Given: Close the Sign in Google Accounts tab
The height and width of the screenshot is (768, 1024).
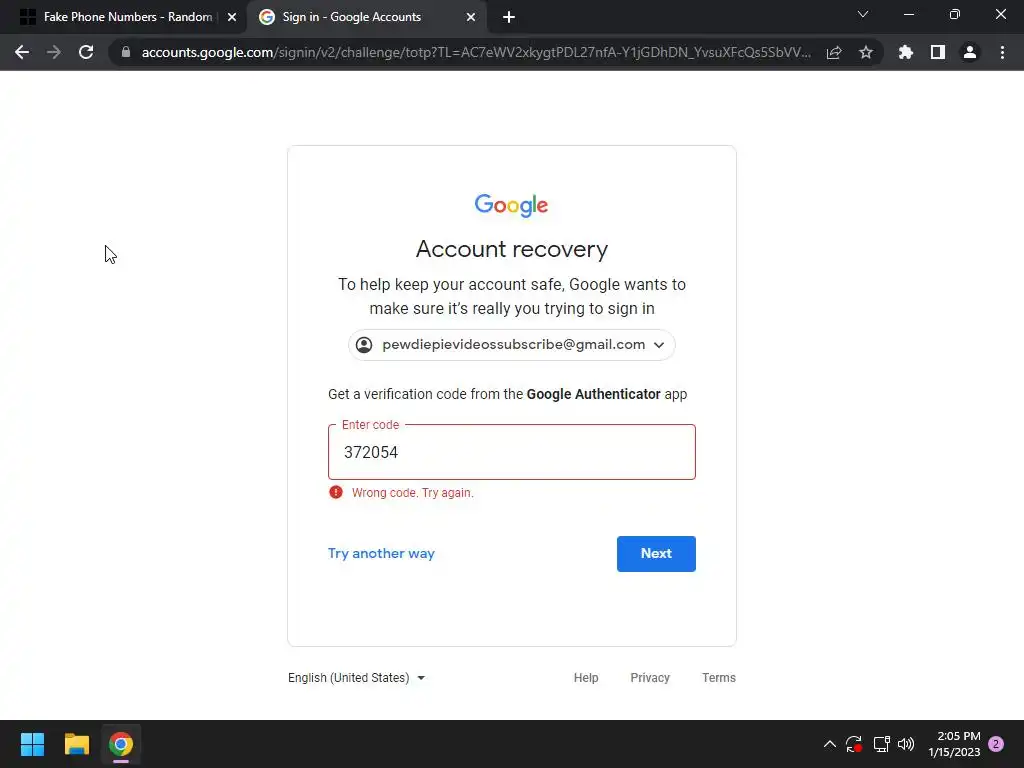Looking at the screenshot, I should click(471, 17).
